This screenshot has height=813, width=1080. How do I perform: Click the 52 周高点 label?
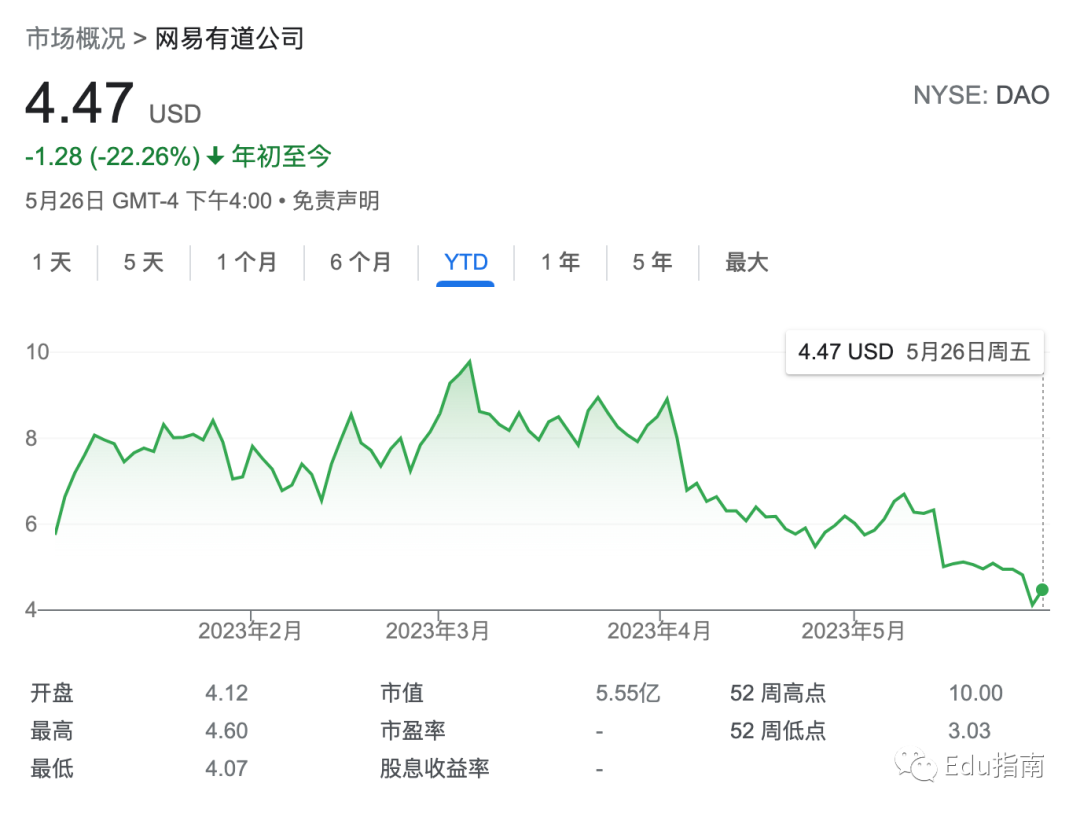778,694
